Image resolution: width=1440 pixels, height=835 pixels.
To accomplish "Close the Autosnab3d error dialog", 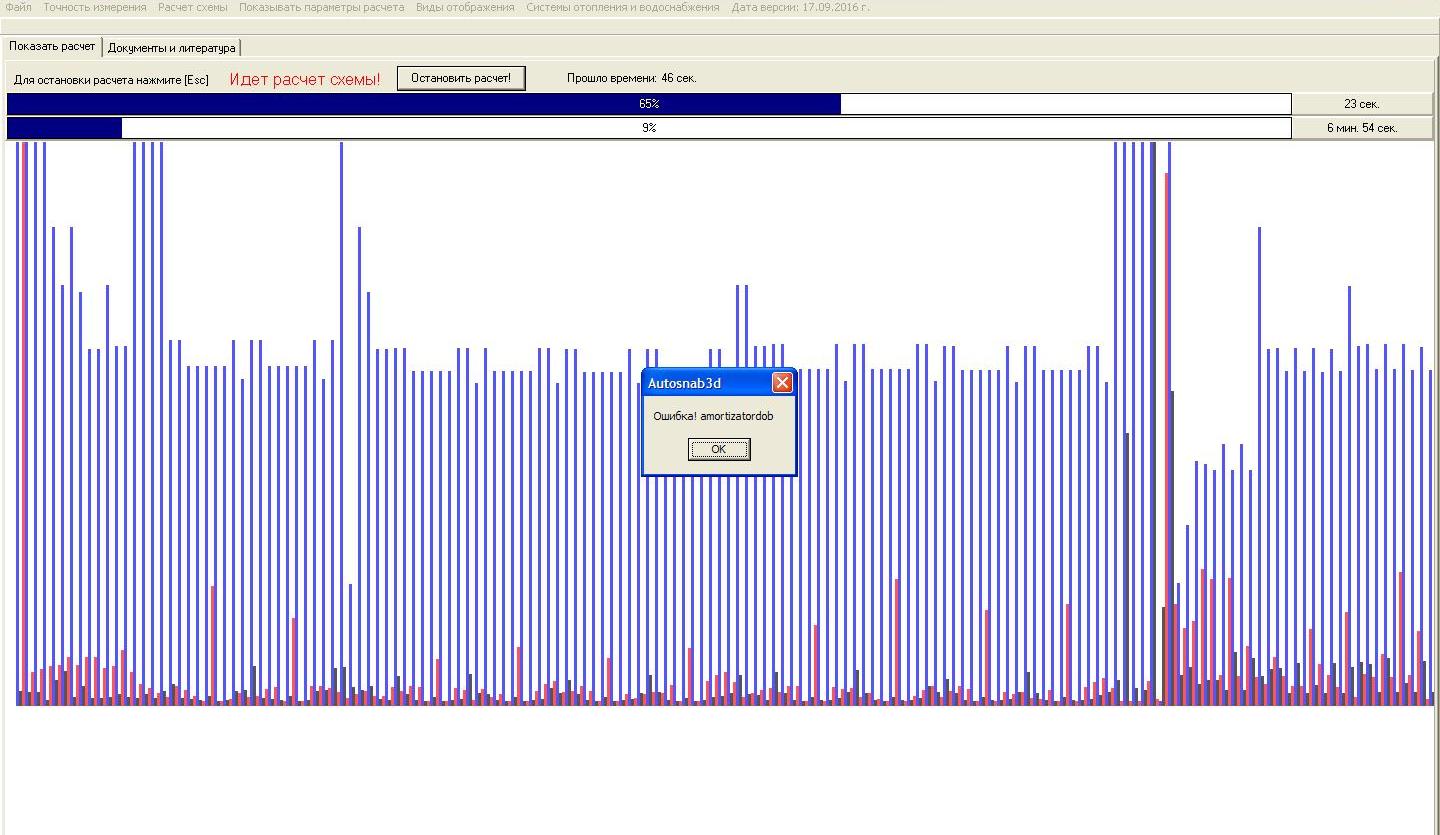I will [x=782, y=383].
